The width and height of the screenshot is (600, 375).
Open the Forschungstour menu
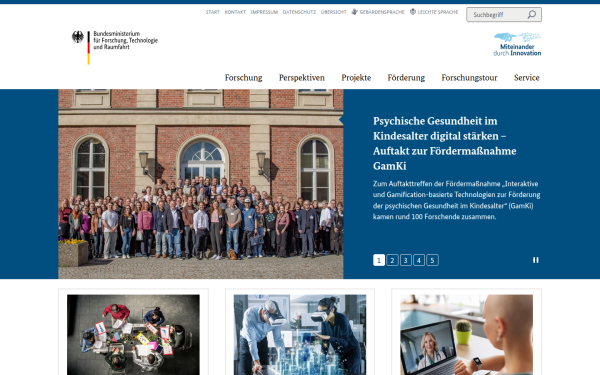pyautogui.click(x=469, y=78)
